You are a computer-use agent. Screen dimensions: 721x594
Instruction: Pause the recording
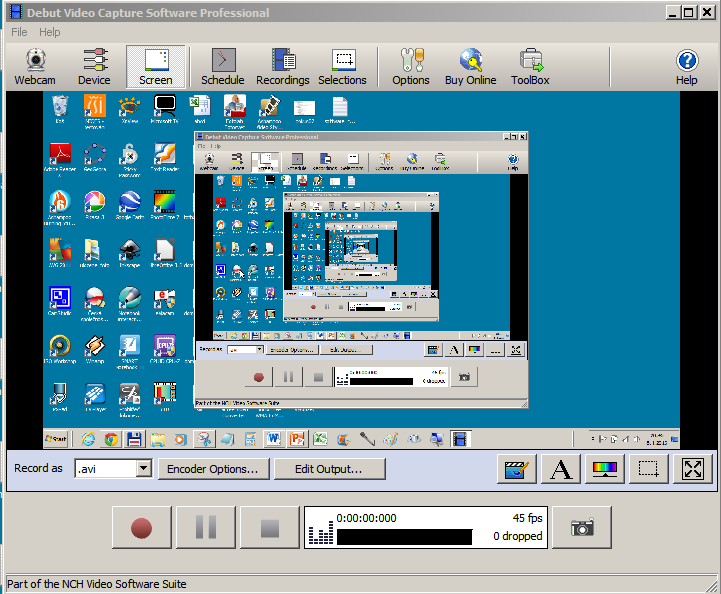point(206,527)
